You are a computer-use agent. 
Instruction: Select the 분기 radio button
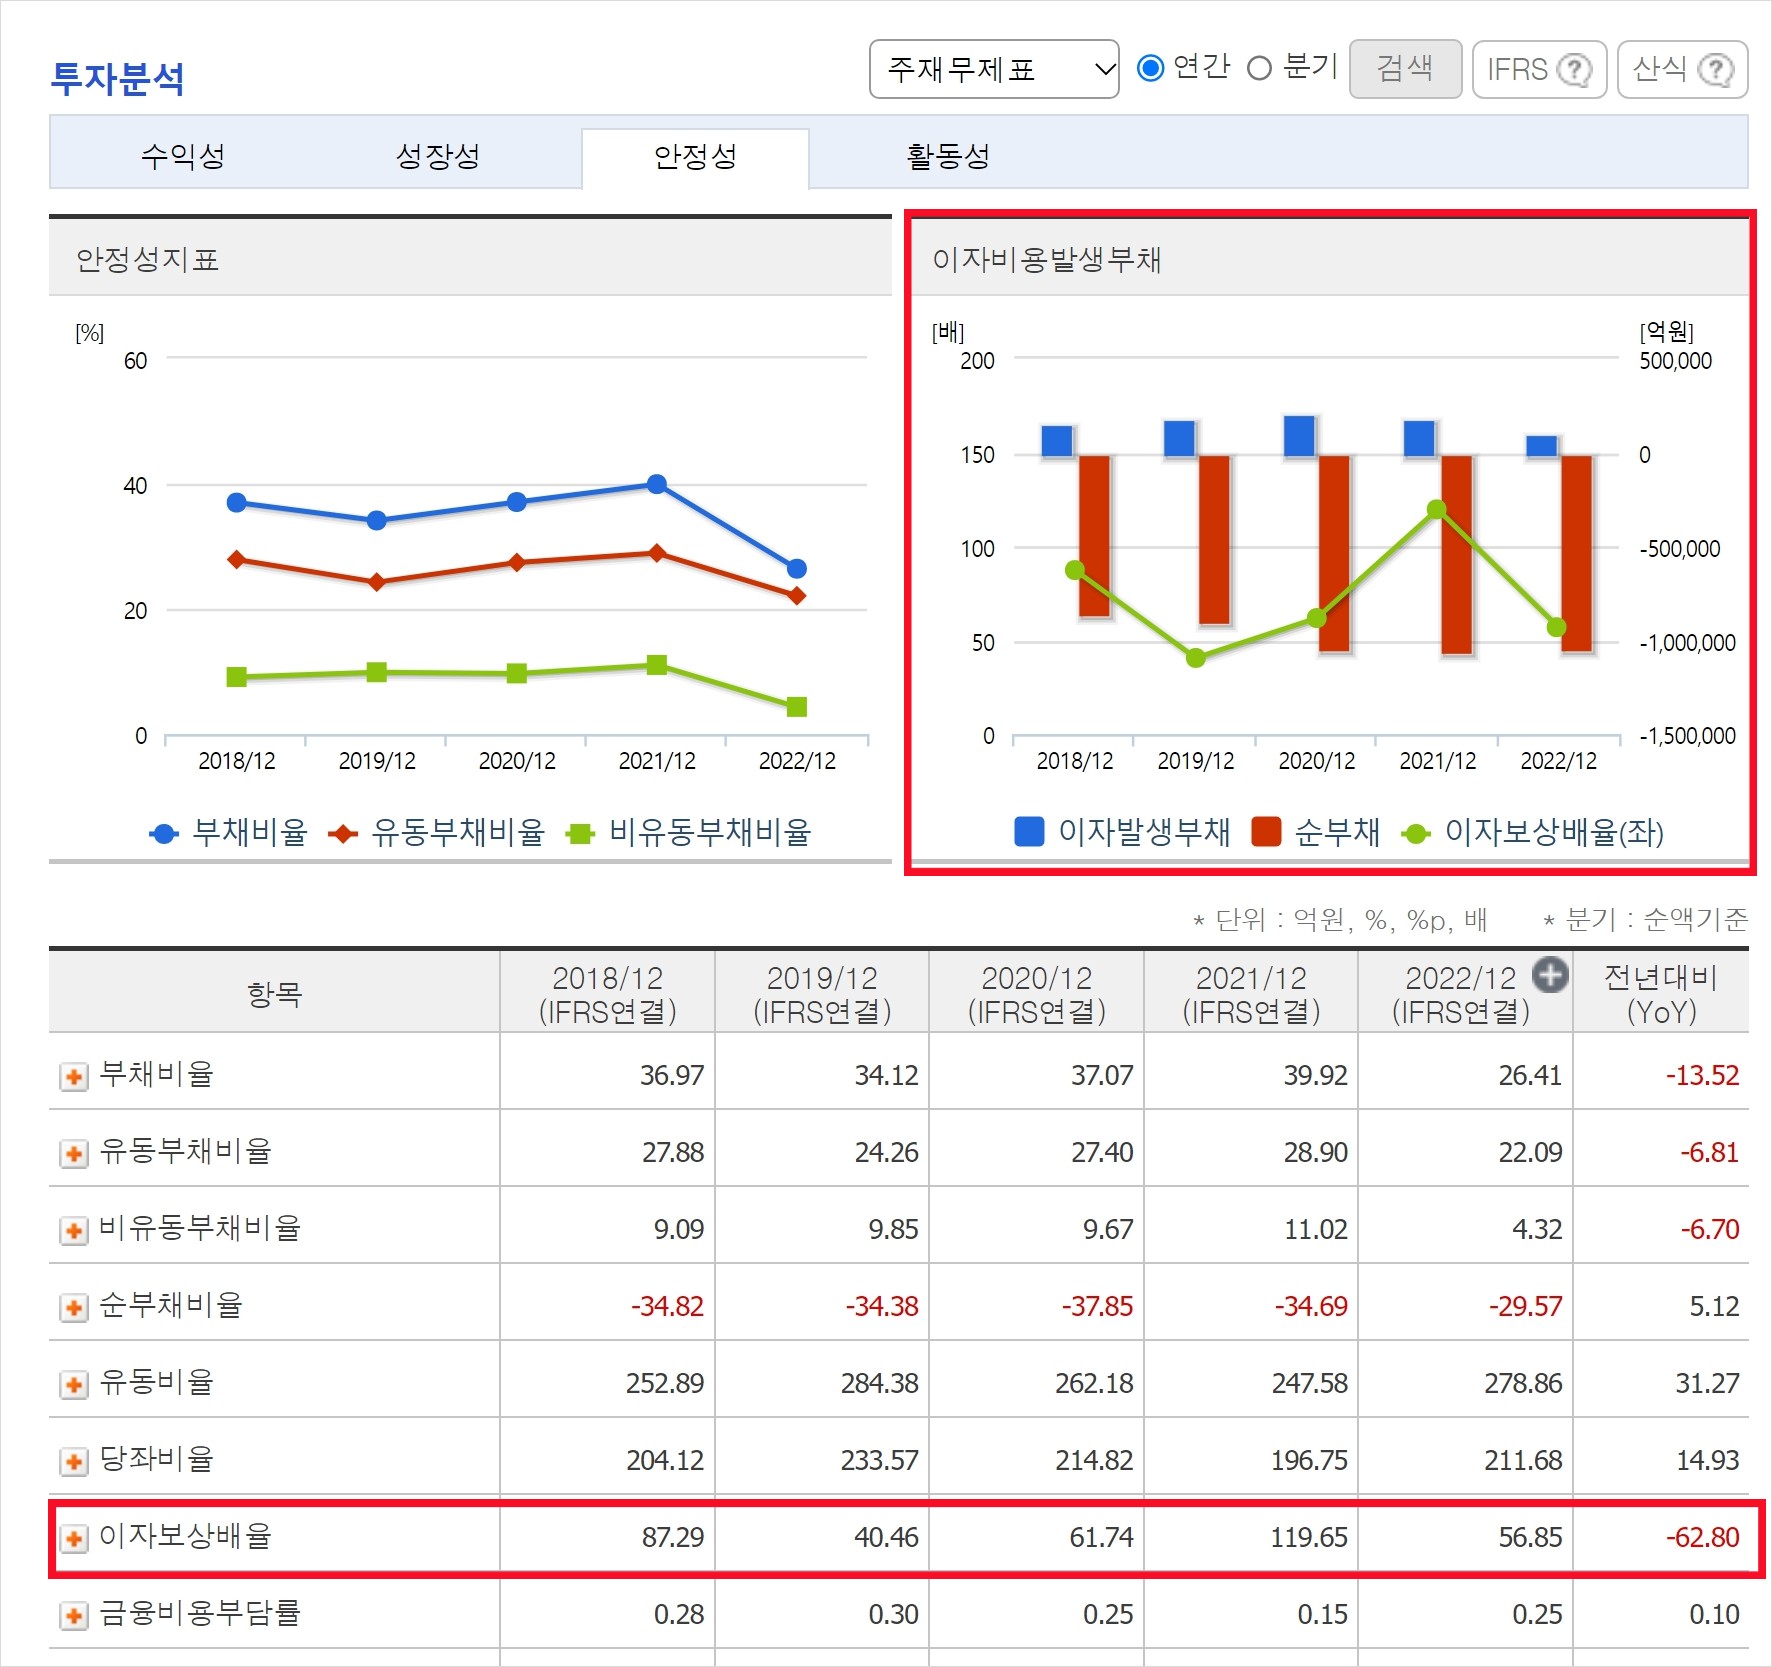tap(1258, 69)
